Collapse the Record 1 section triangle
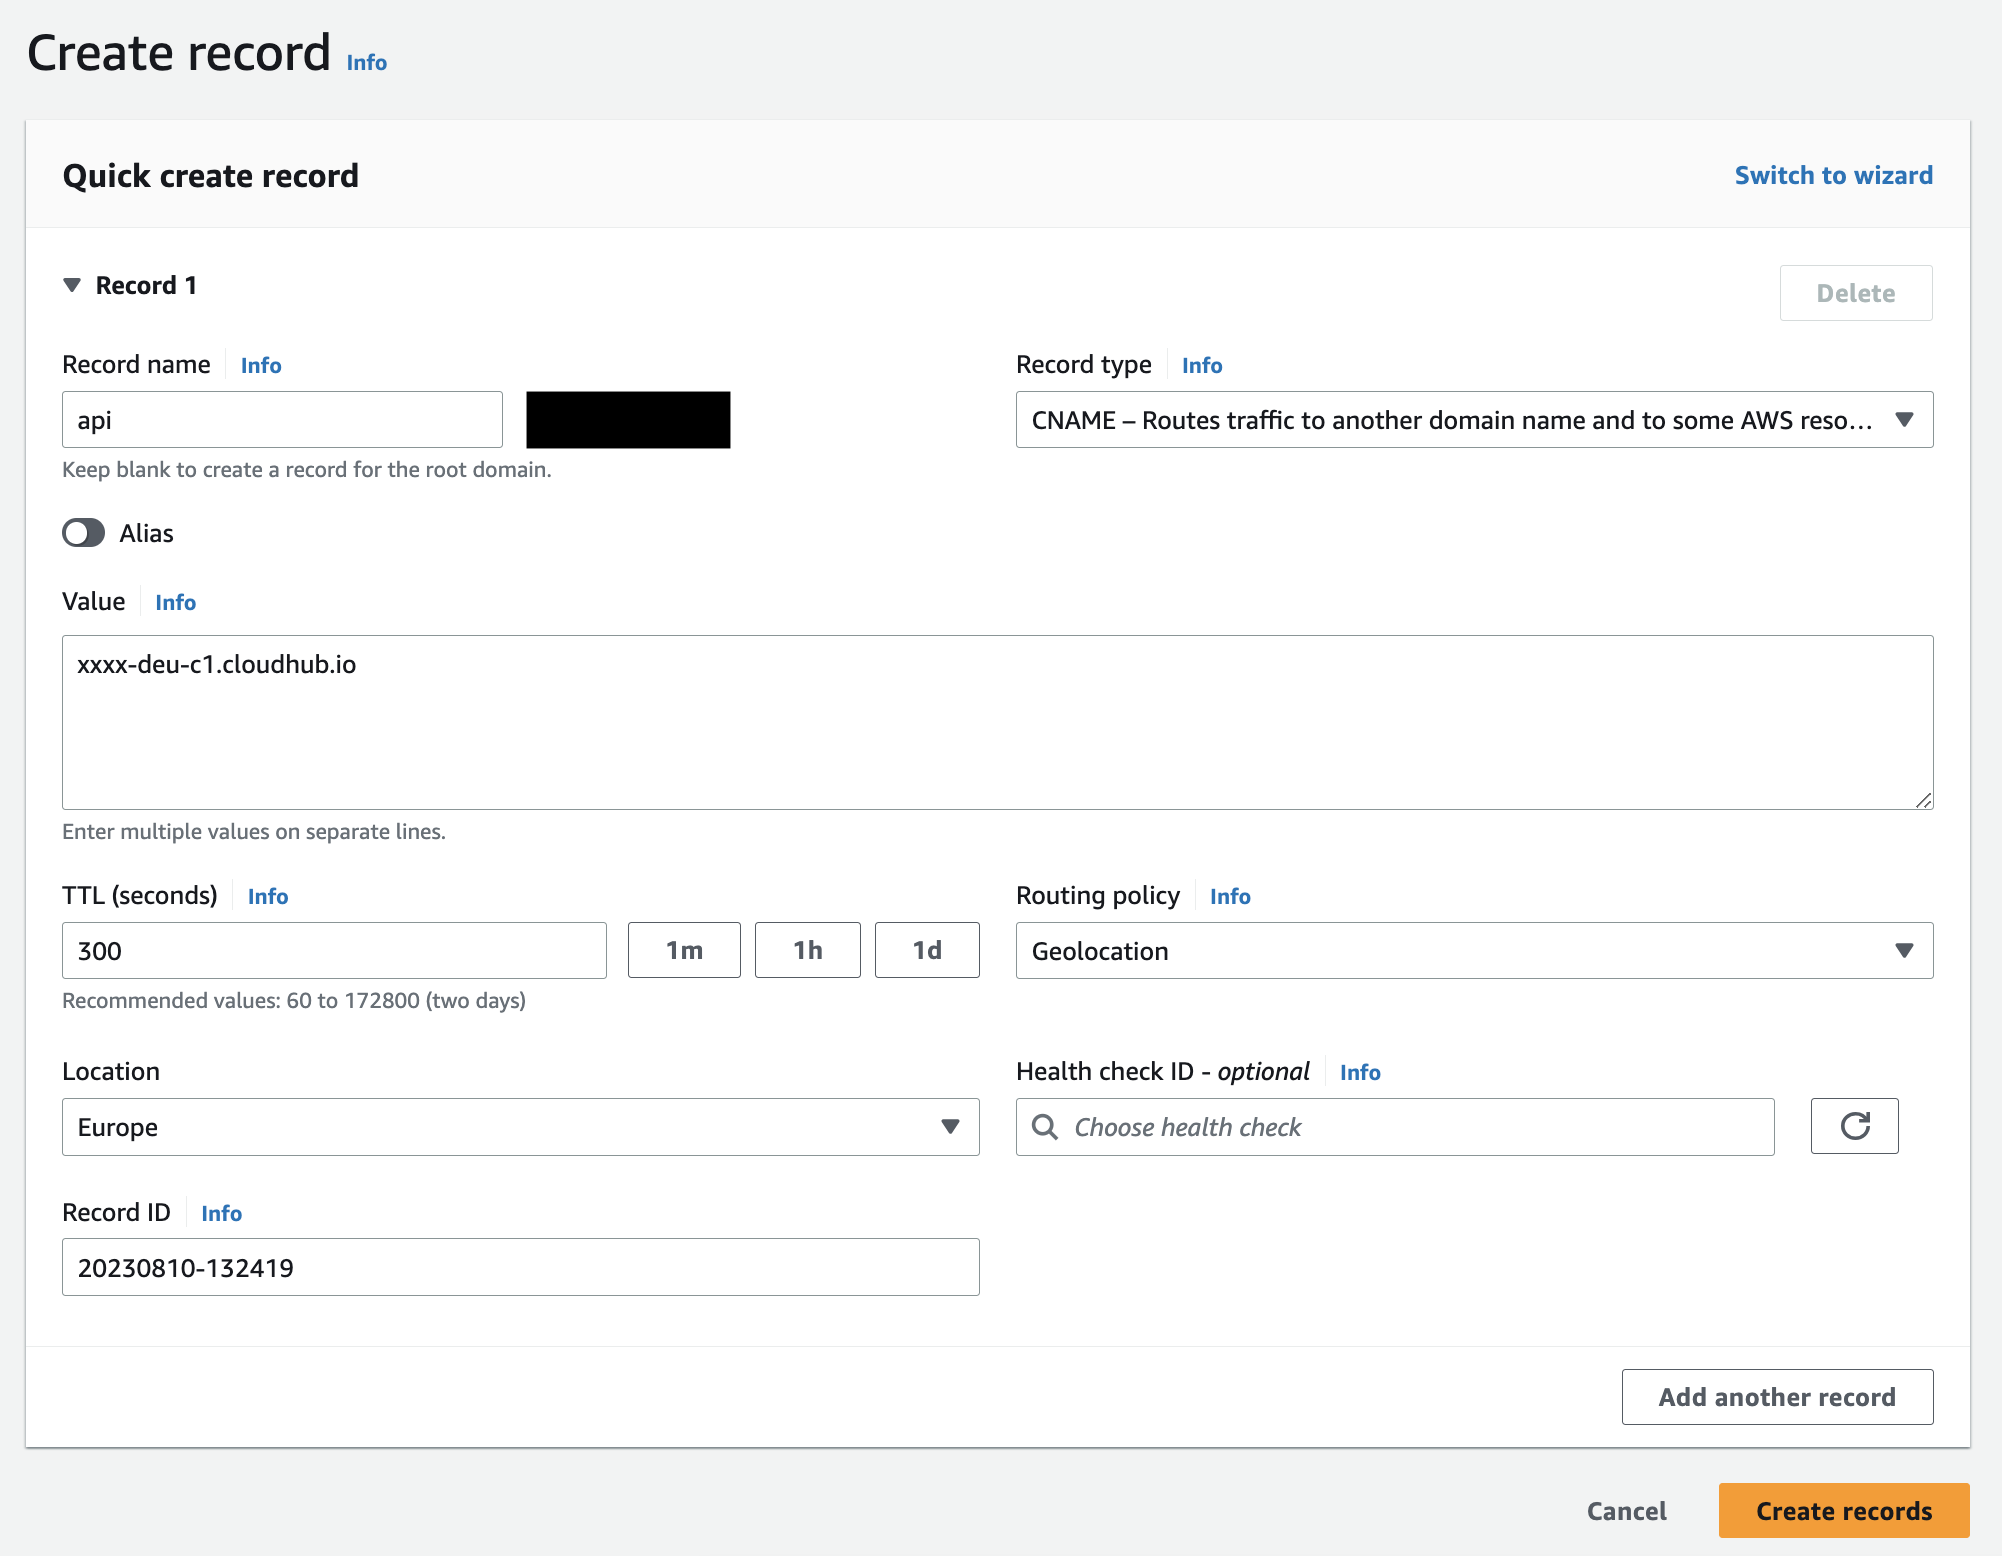Screen dimensions: 2002x1556 pyautogui.click(x=72, y=285)
